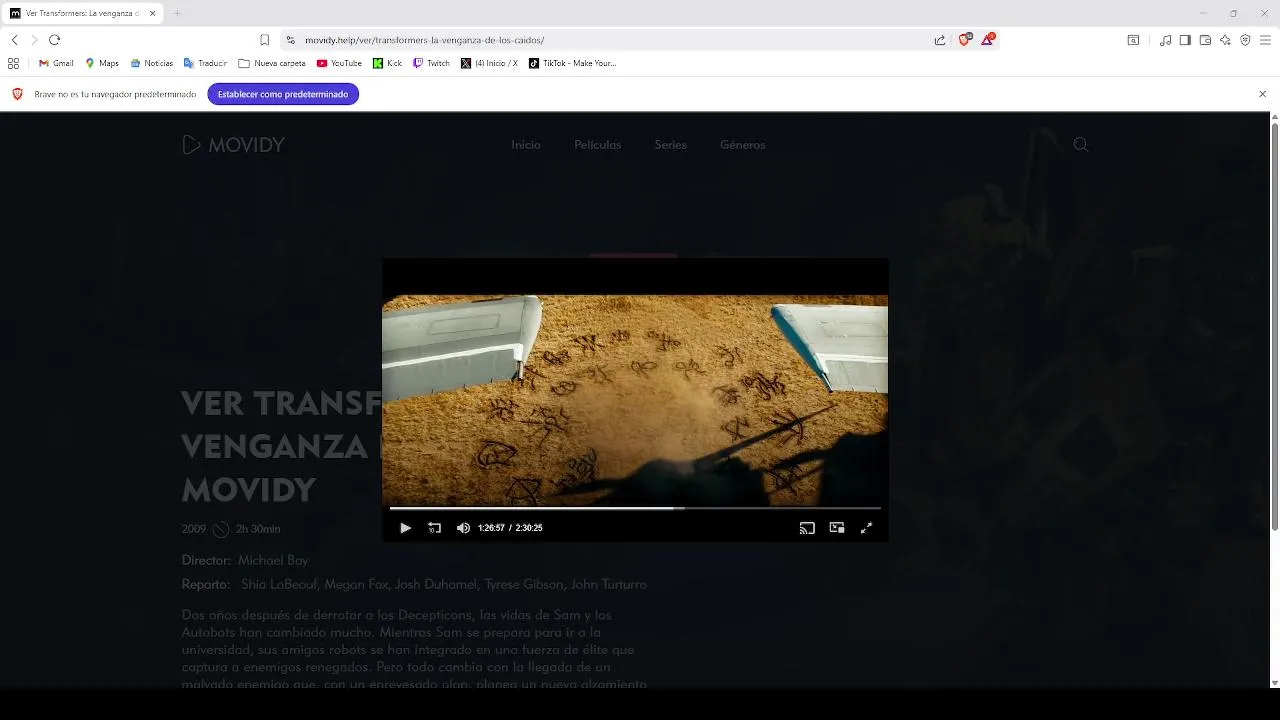Open Gmail bookmark

pyautogui.click(x=56, y=63)
